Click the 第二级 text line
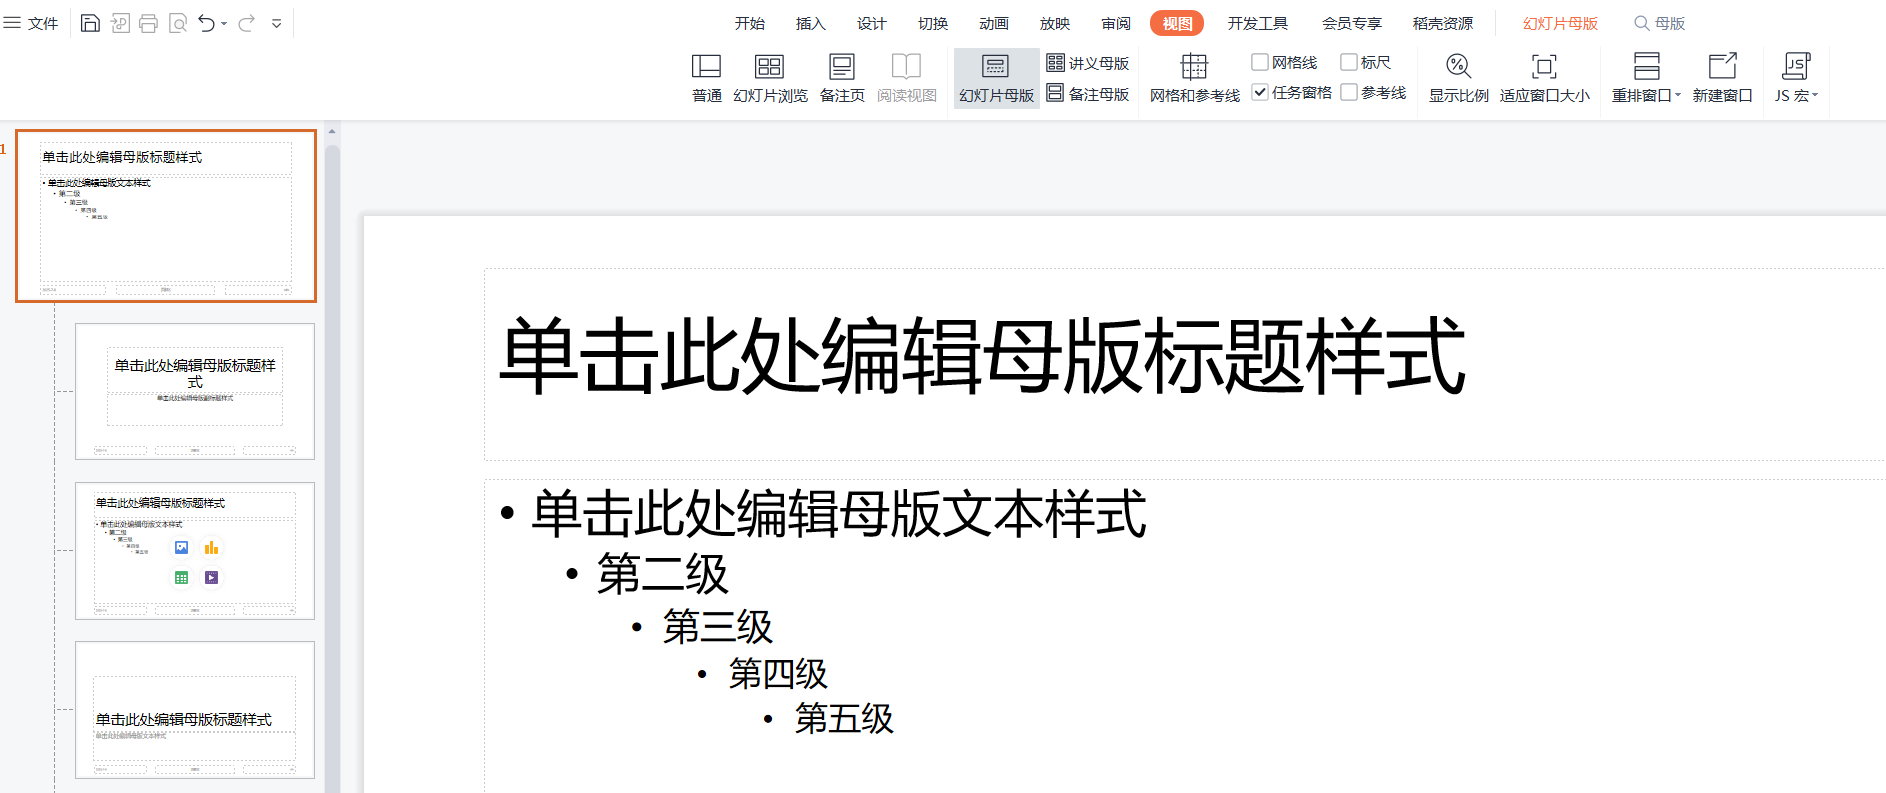 [x=663, y=574]
